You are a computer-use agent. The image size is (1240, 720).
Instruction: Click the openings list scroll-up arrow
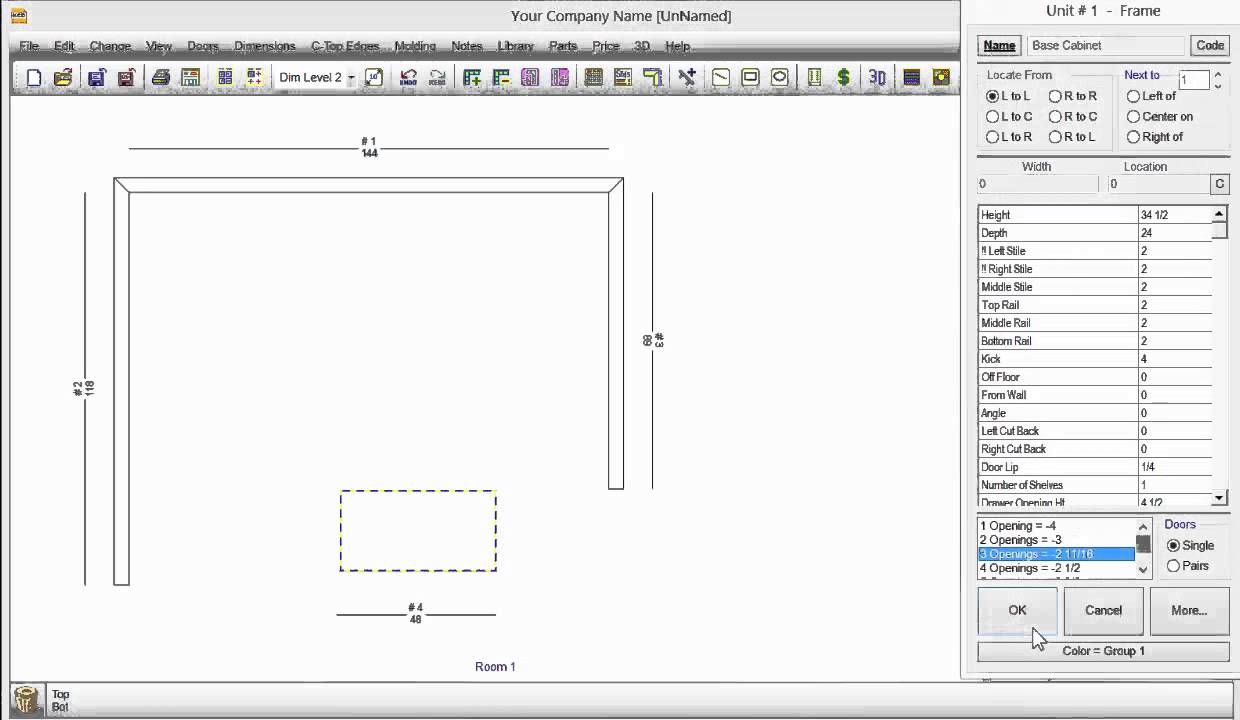click(1143, 526)
